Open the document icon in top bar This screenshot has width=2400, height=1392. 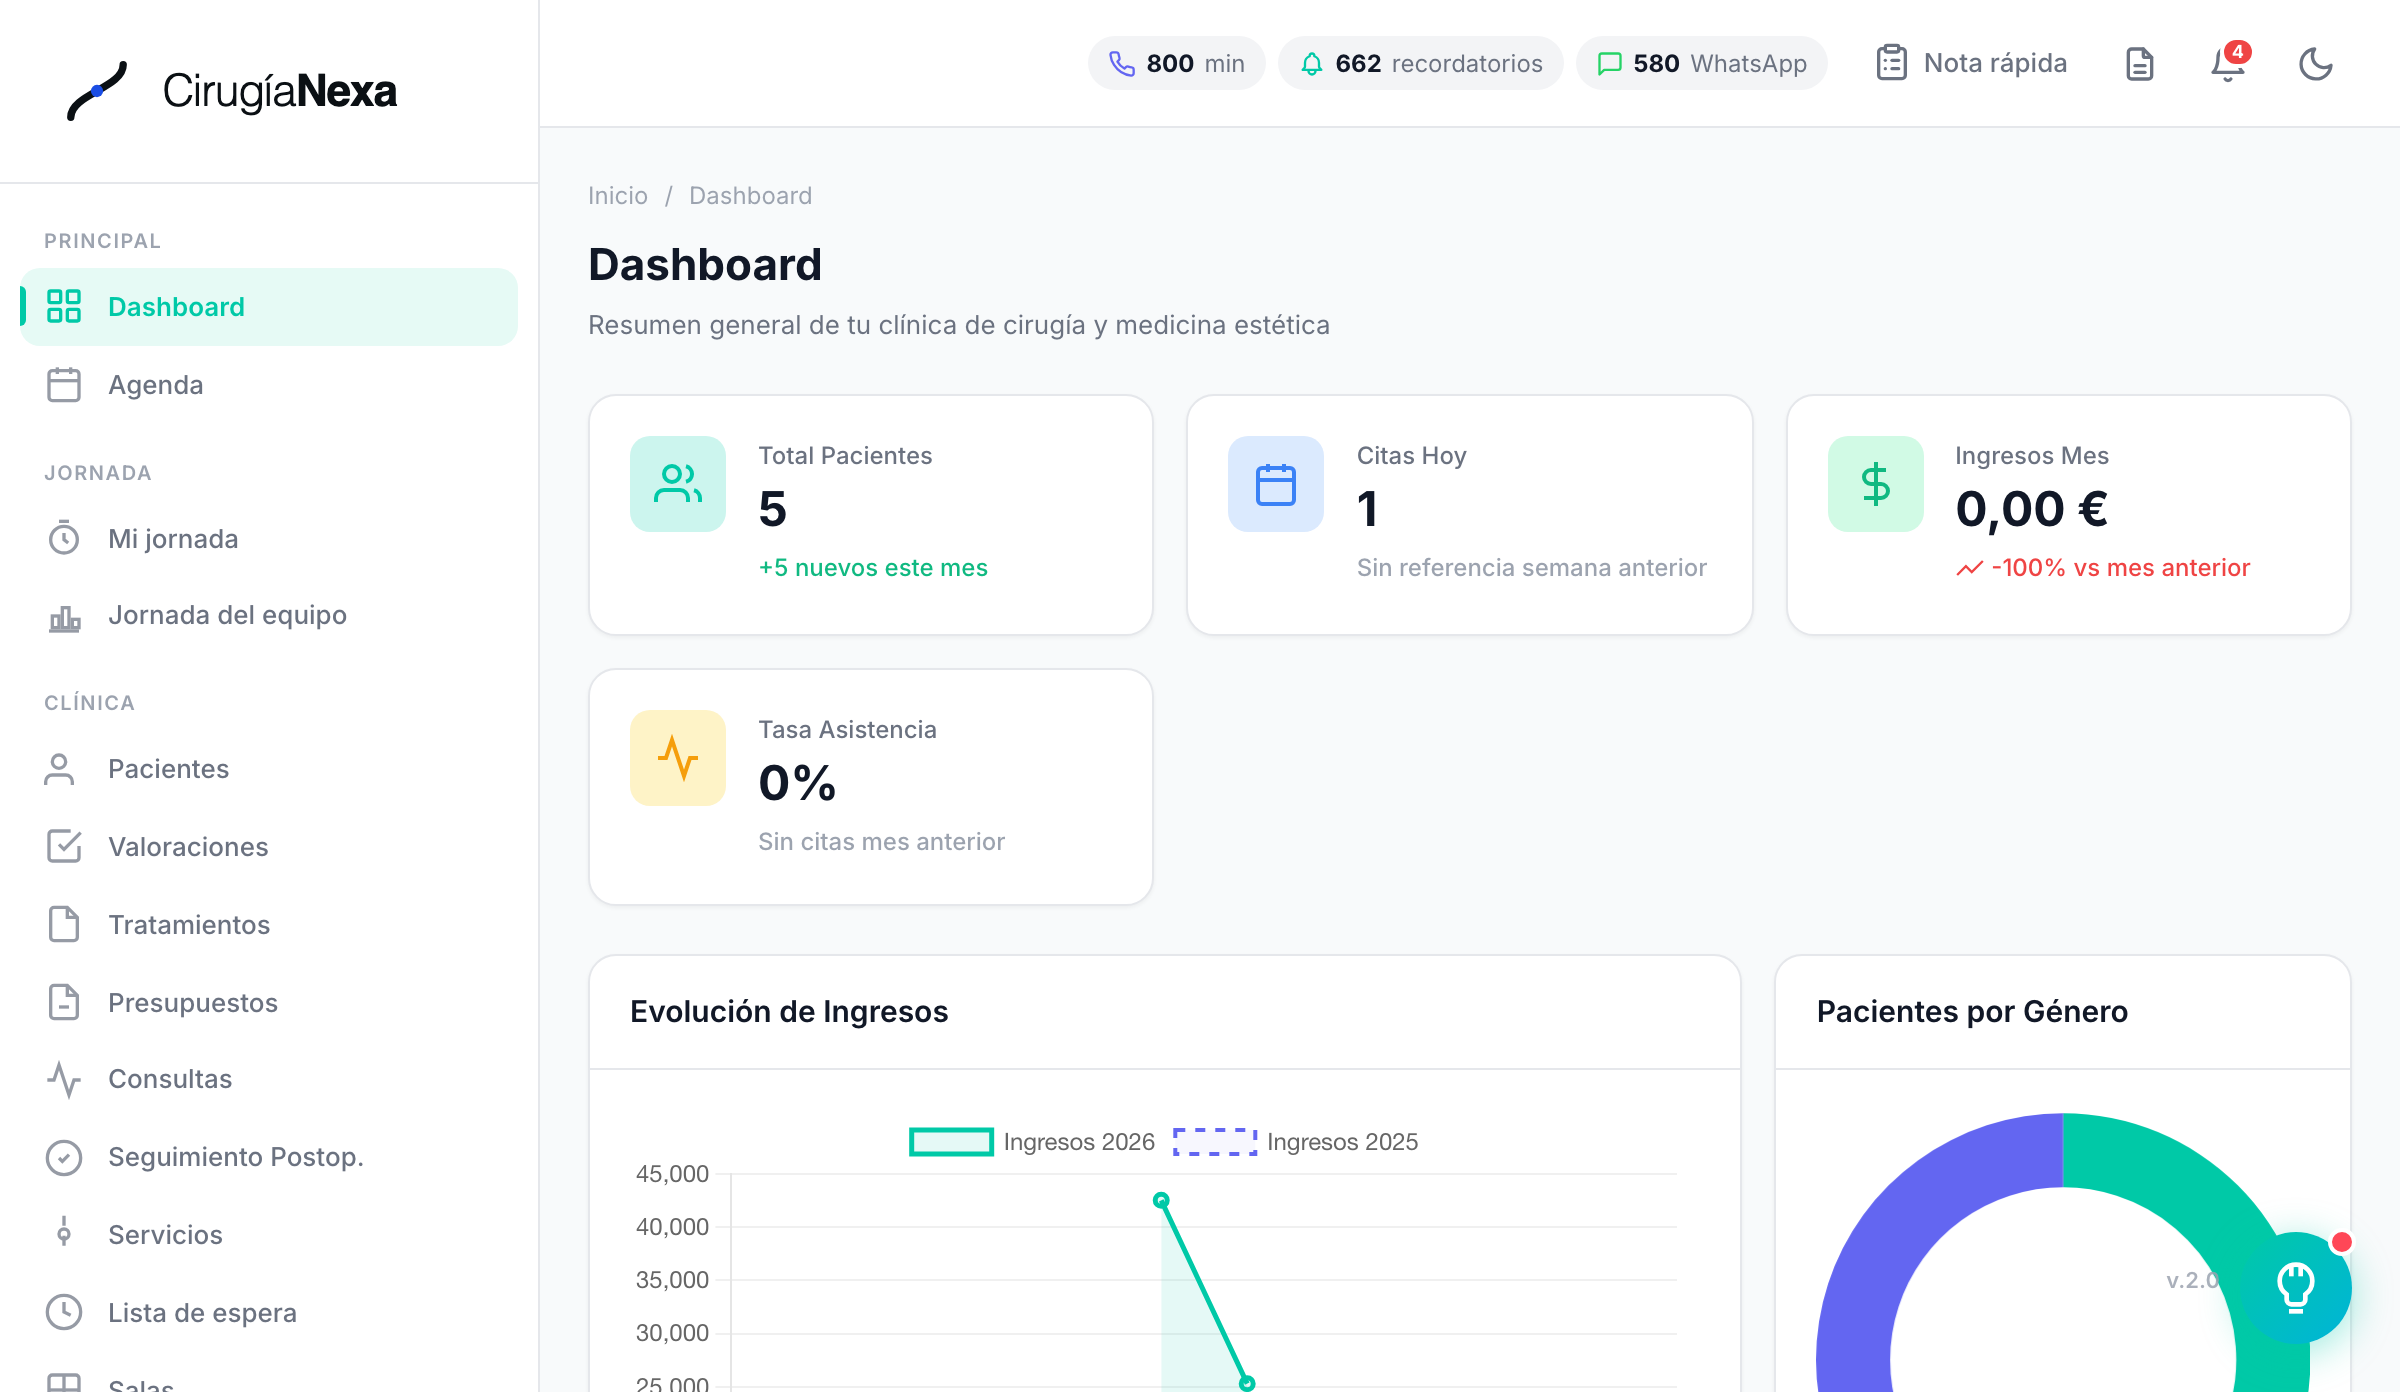point(2139,64)
